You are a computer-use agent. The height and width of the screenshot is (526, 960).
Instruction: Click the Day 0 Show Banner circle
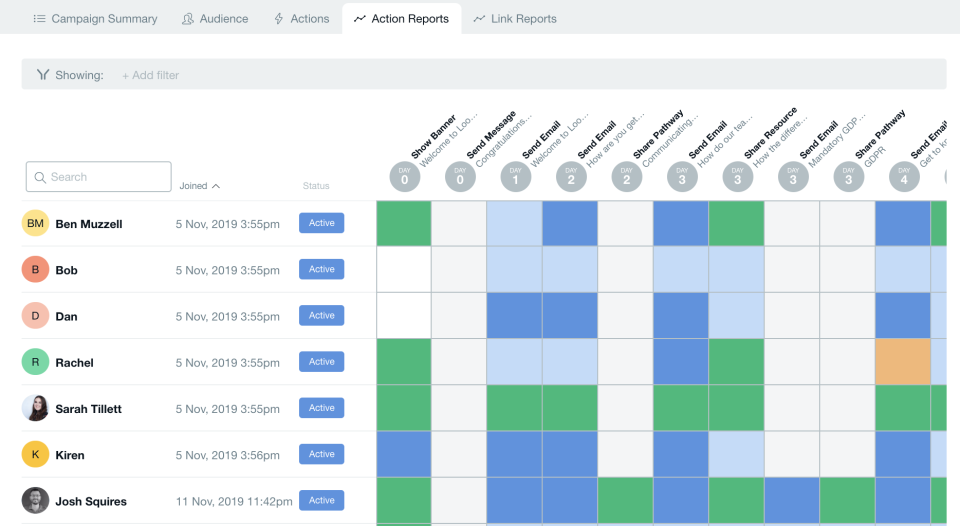click(404, 178)
